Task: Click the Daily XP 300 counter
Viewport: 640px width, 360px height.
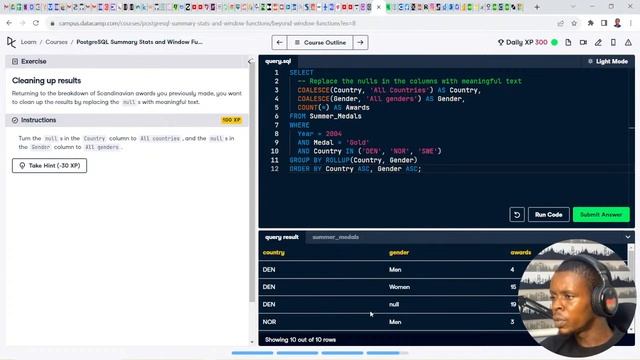Action: click(527, 42)
